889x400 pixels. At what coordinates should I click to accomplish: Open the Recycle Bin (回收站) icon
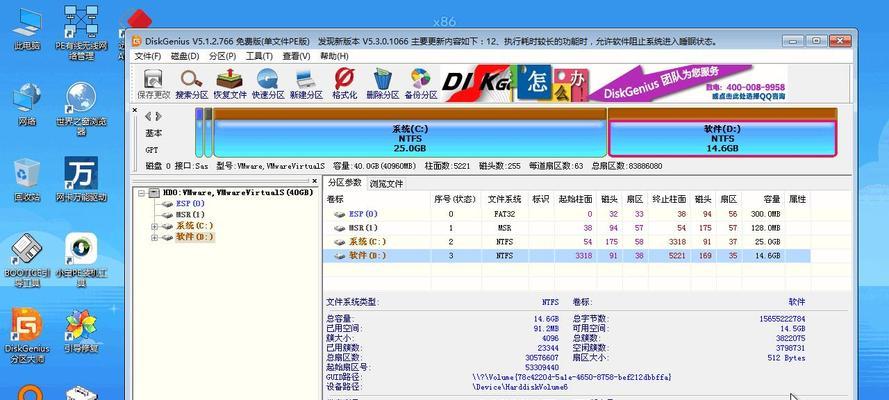27,180
